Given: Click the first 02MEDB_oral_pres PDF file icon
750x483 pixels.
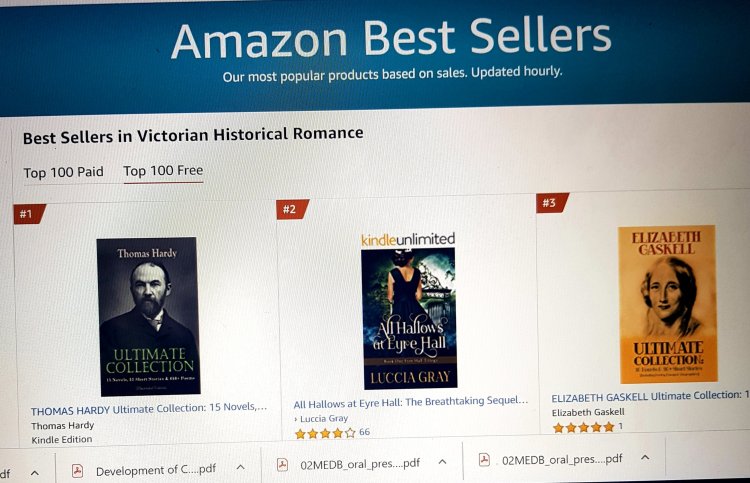Looking at the screenshot, I should click(x=282, y=464).
